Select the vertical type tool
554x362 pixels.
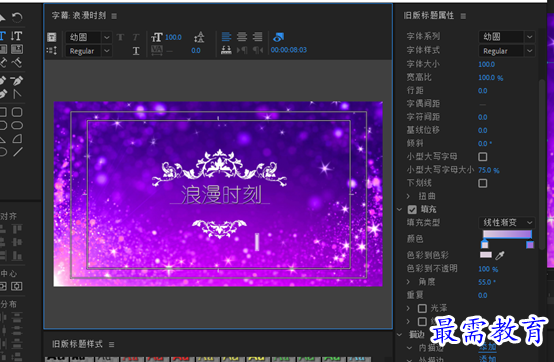tap(16, 36)
